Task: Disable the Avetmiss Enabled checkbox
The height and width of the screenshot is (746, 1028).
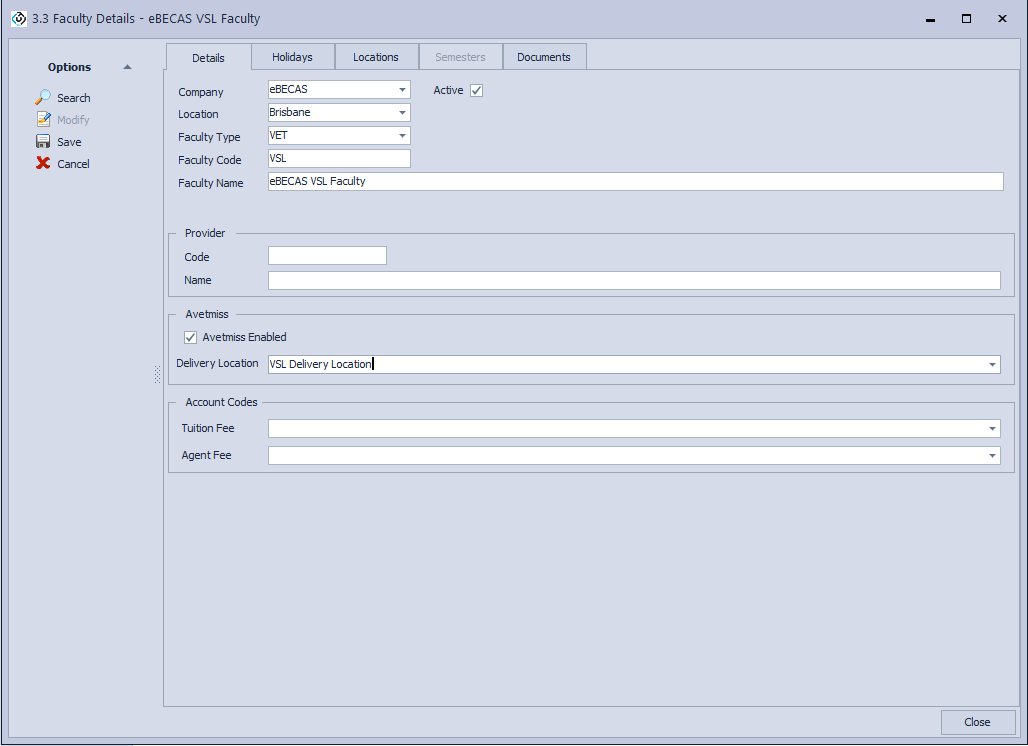Action: tap(191, 338)
